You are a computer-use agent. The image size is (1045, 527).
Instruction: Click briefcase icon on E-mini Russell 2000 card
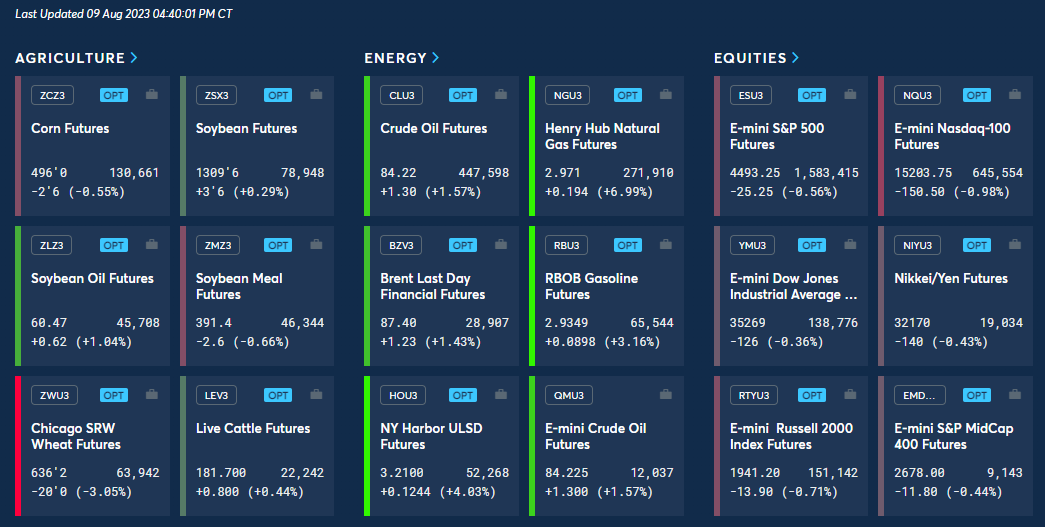[x=850, y=394]
